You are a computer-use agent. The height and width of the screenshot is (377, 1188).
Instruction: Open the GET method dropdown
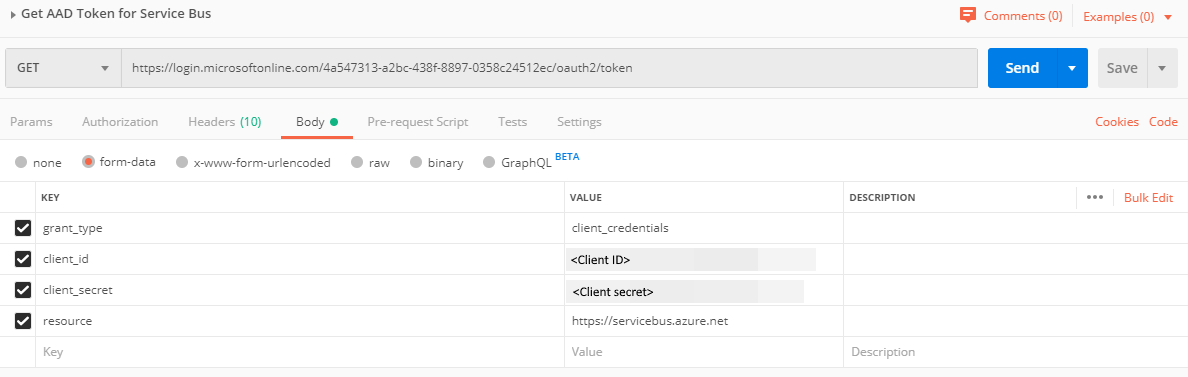coord(63,68)
